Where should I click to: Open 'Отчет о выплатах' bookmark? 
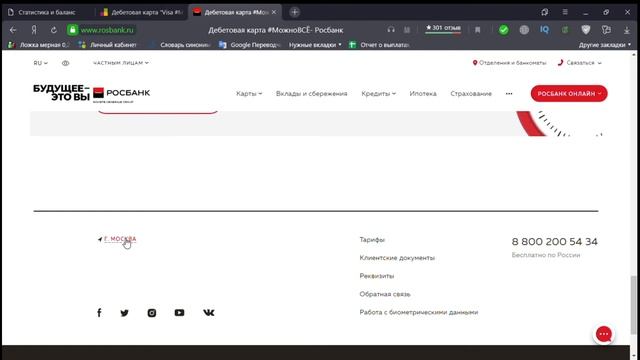(379, 45)
